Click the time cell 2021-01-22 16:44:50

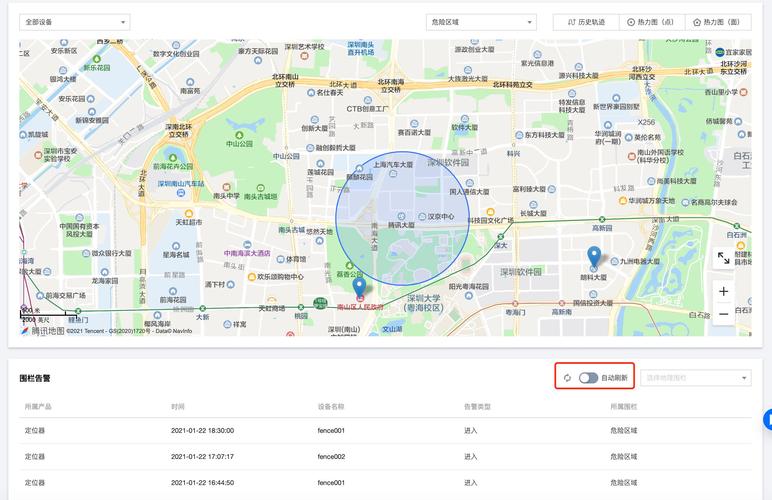[202, 483]
